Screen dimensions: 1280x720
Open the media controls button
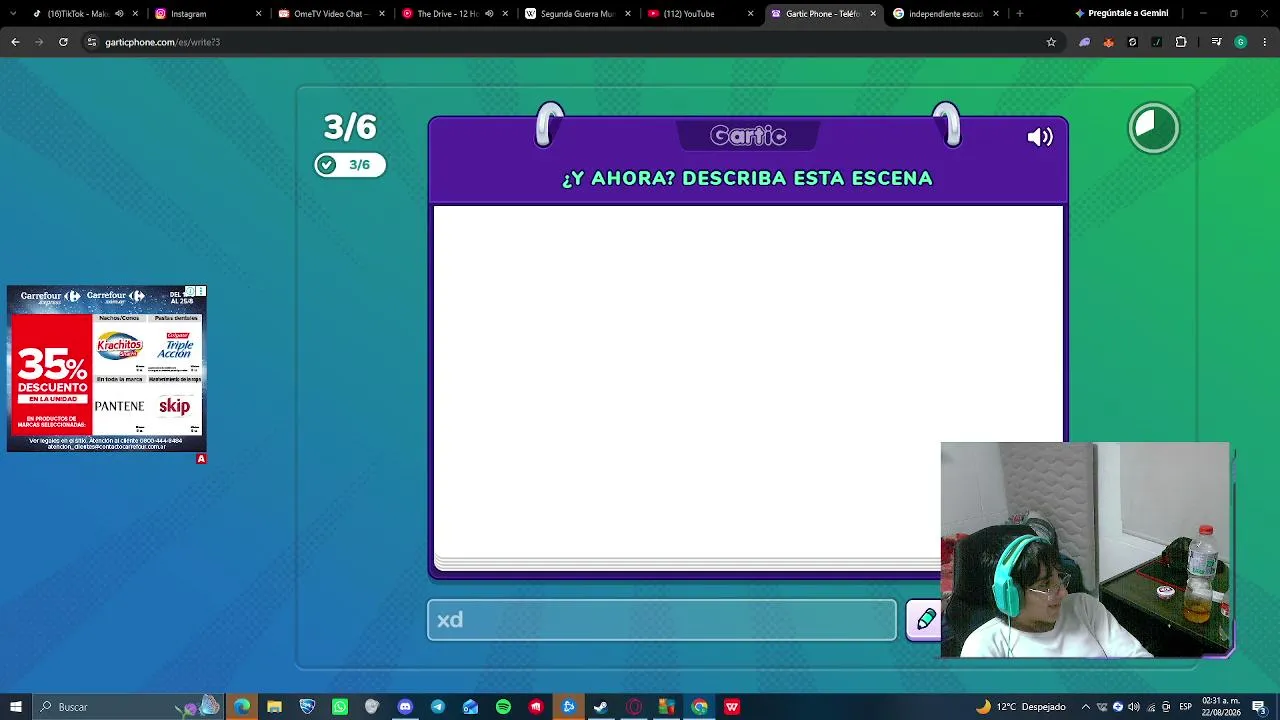pos(1216,42)
